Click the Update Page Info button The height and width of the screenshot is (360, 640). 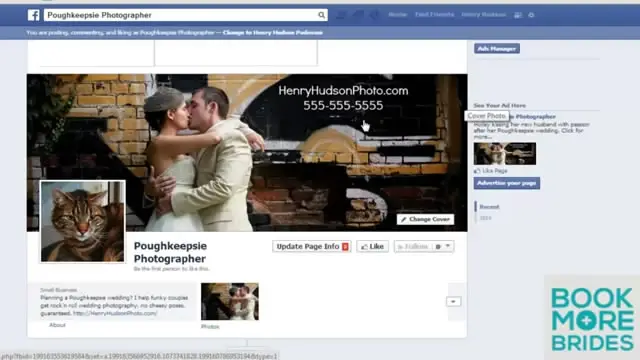point(312,247)
